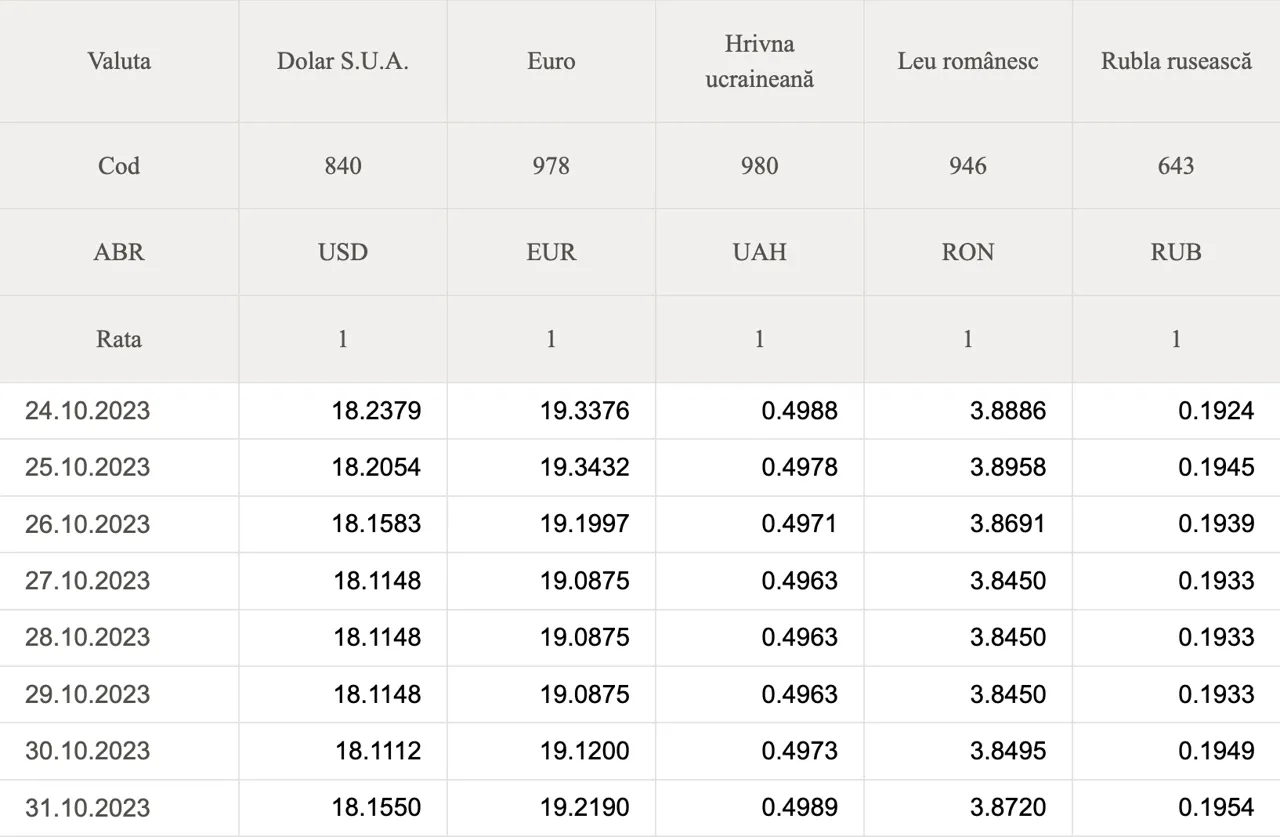Click the USD abbreviation cell
1280x837 pixels.
[x=343, y=252]
